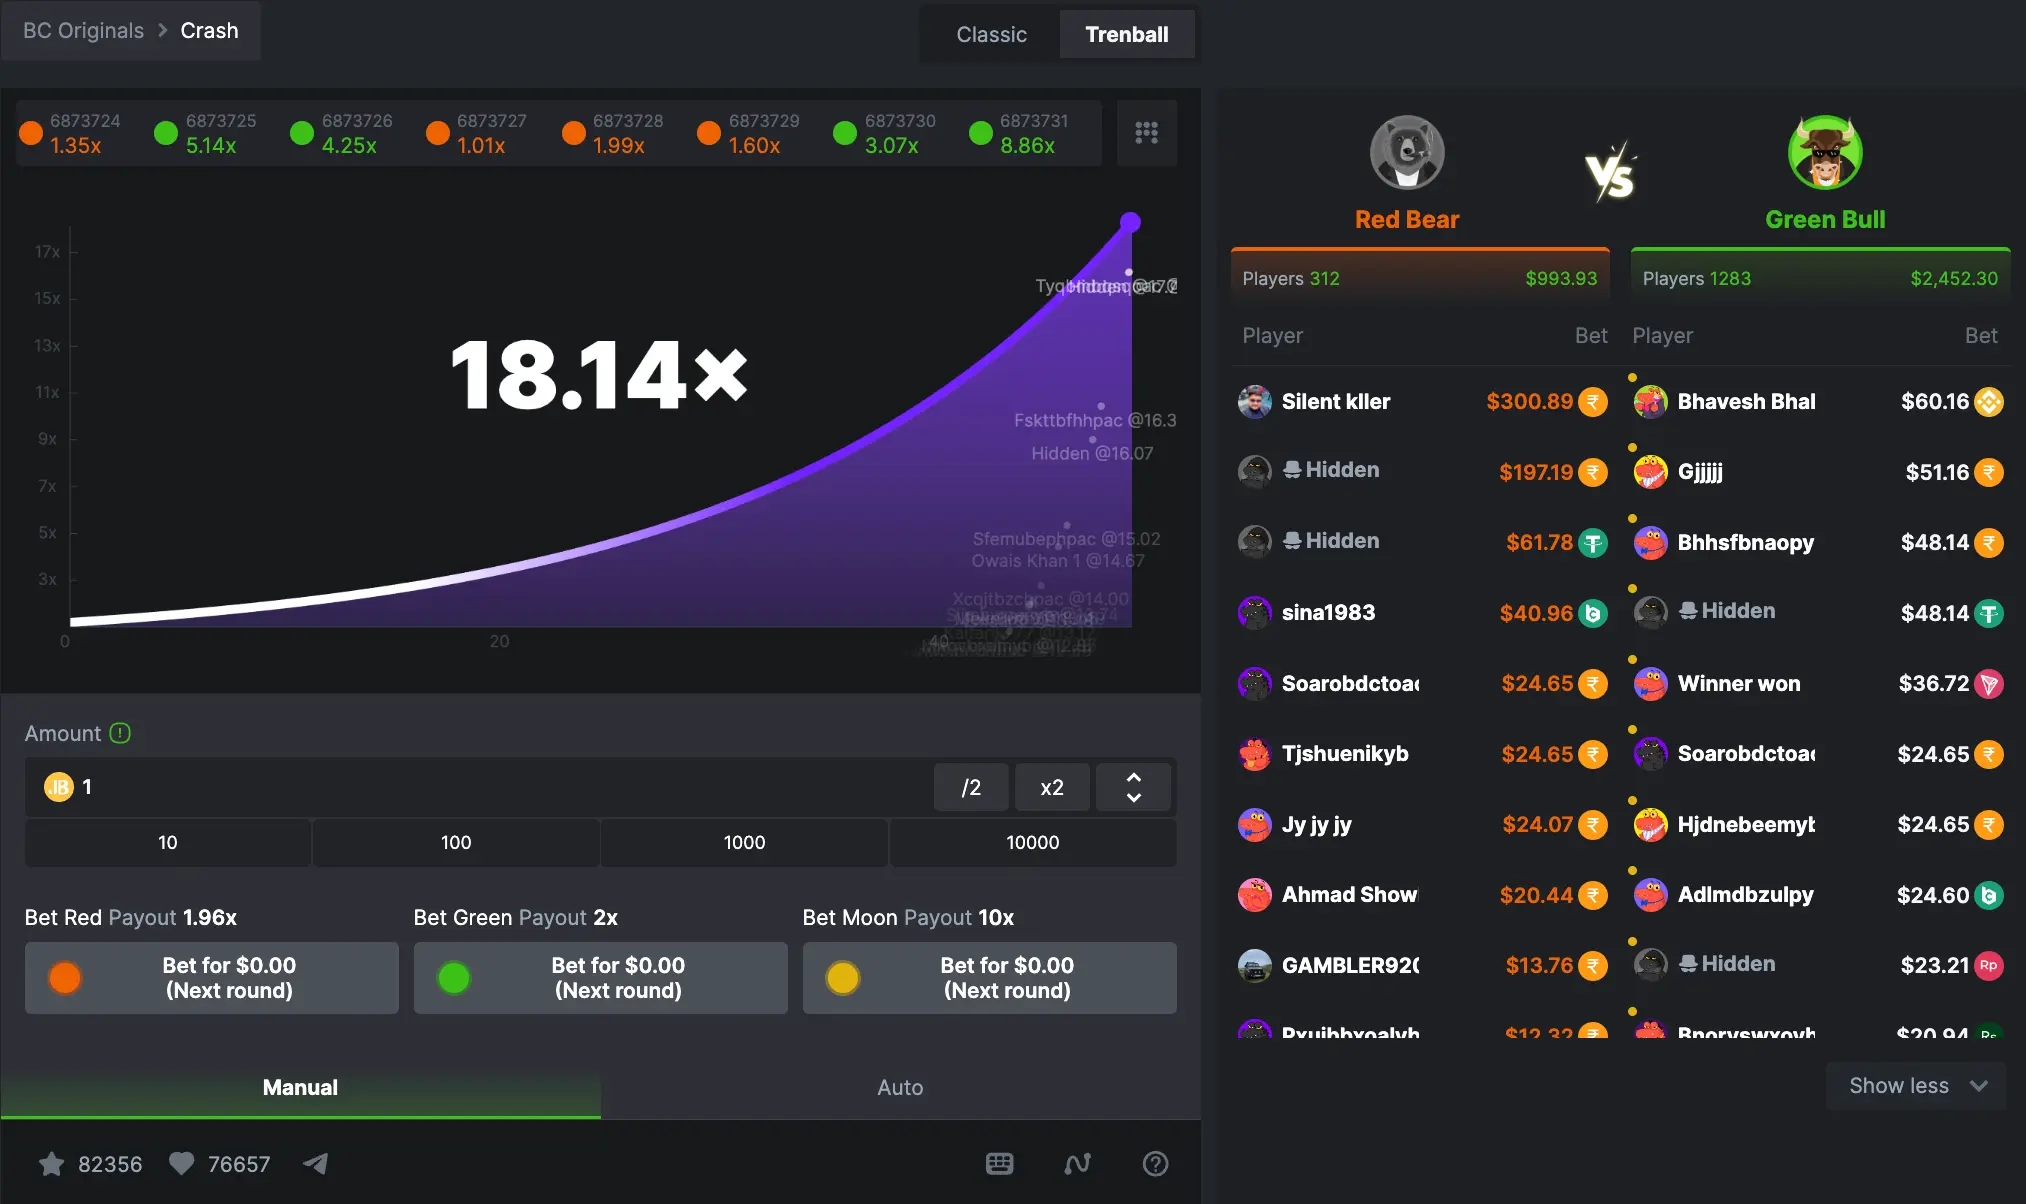
Task: Open round 6873729 result 1.60x
Action: pos(749,133)
